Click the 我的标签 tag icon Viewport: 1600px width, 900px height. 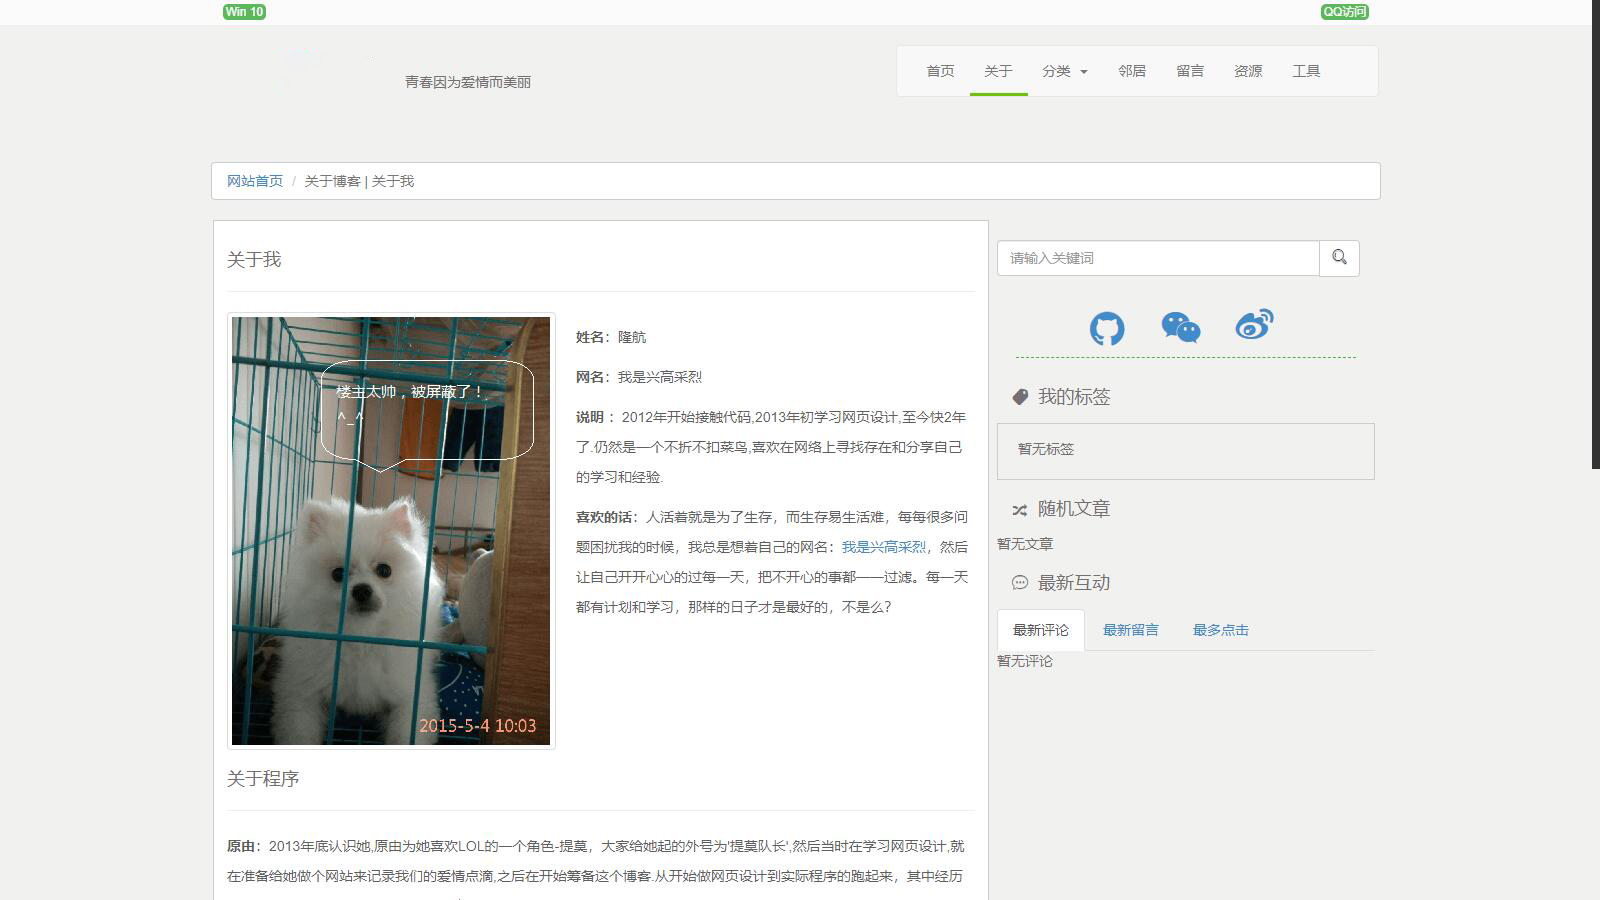click(x=1020, y=397)
